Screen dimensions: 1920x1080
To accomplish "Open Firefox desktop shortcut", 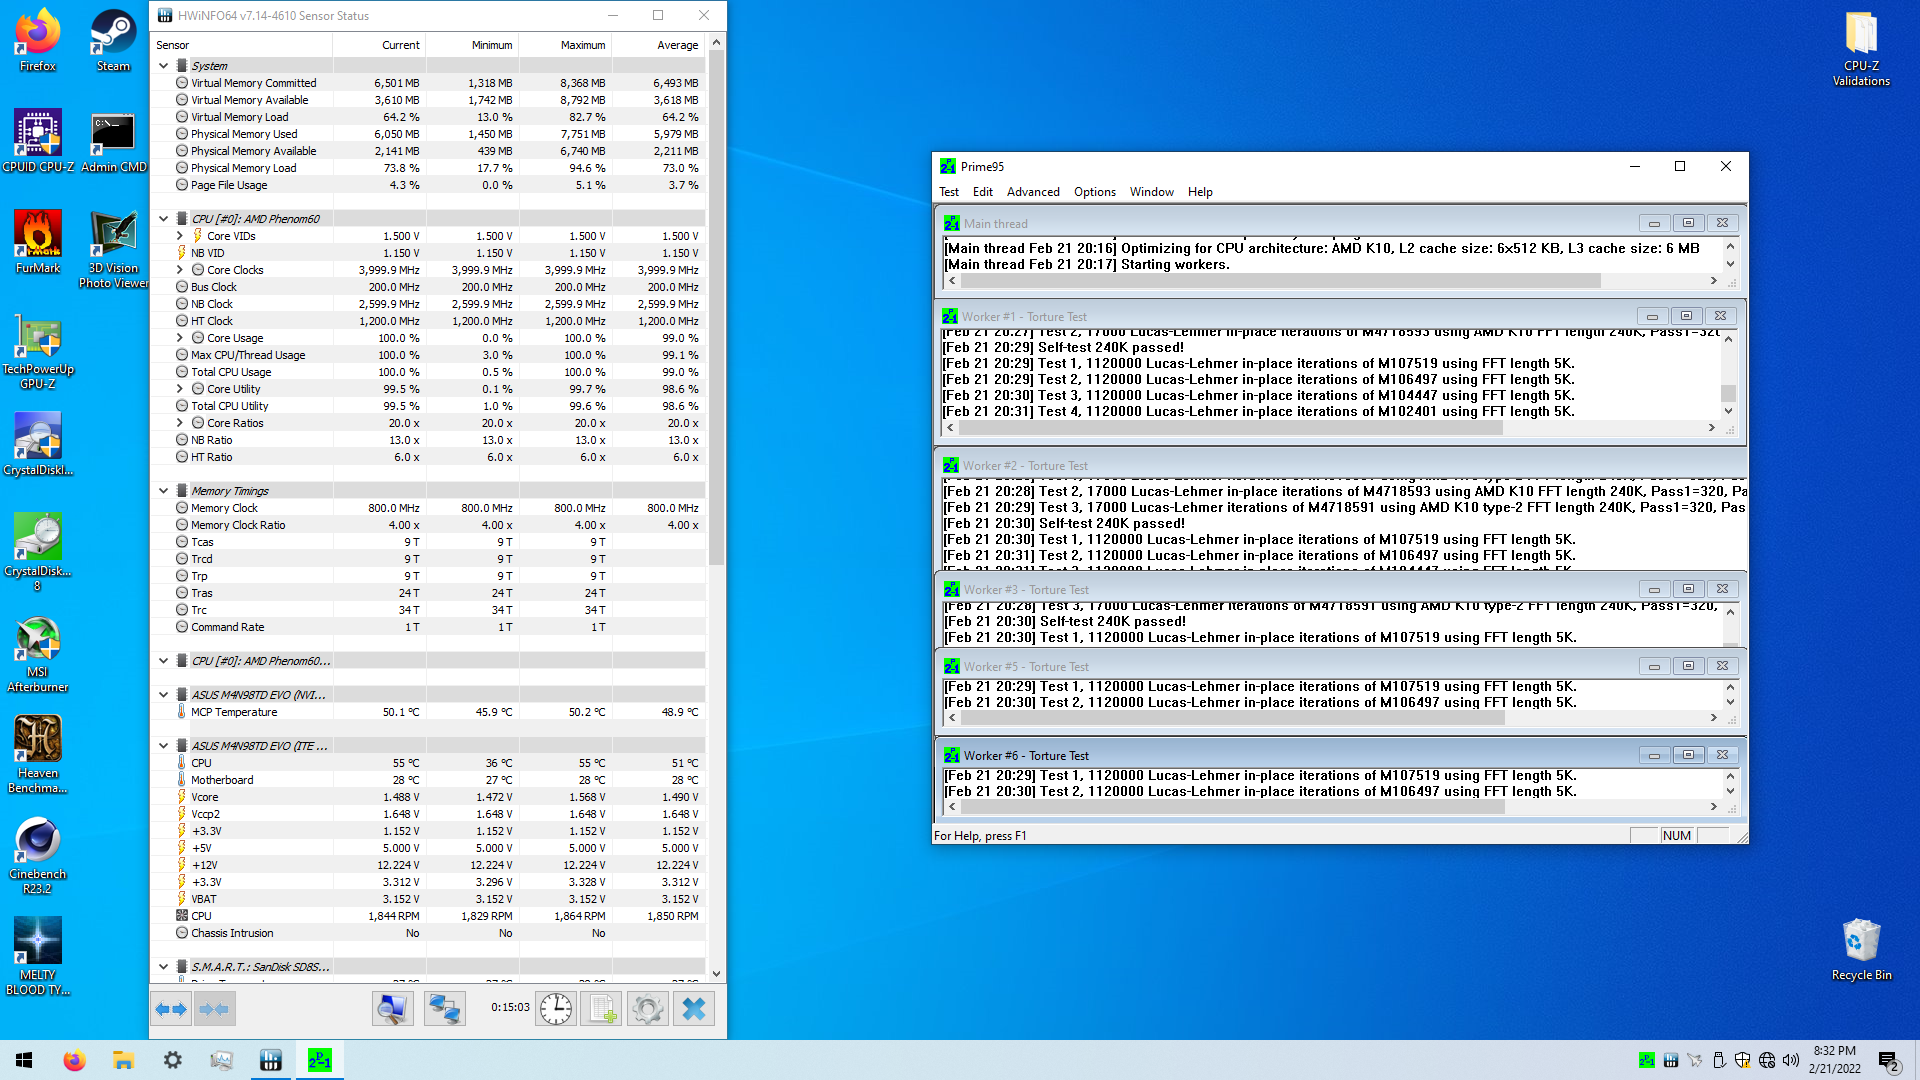I will click(38, 40).
